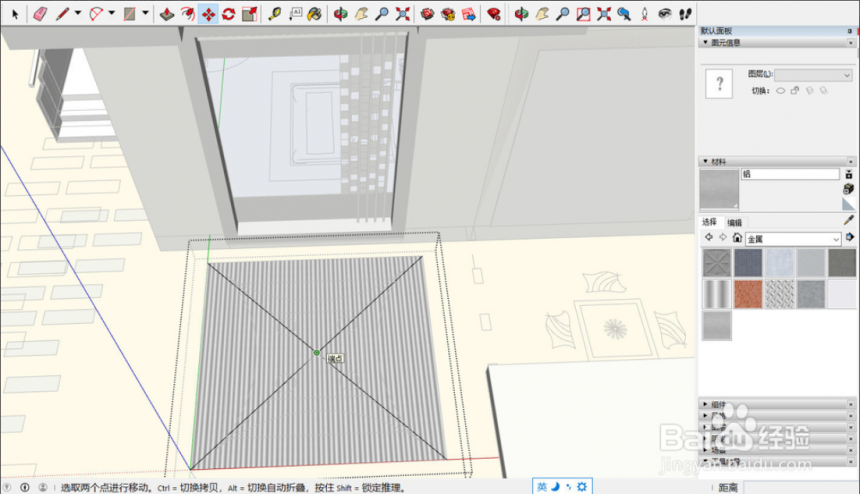This screenshot has width=860, height=494.
Task: Activate the Push/Pull tool
Action: coord(167,14)
